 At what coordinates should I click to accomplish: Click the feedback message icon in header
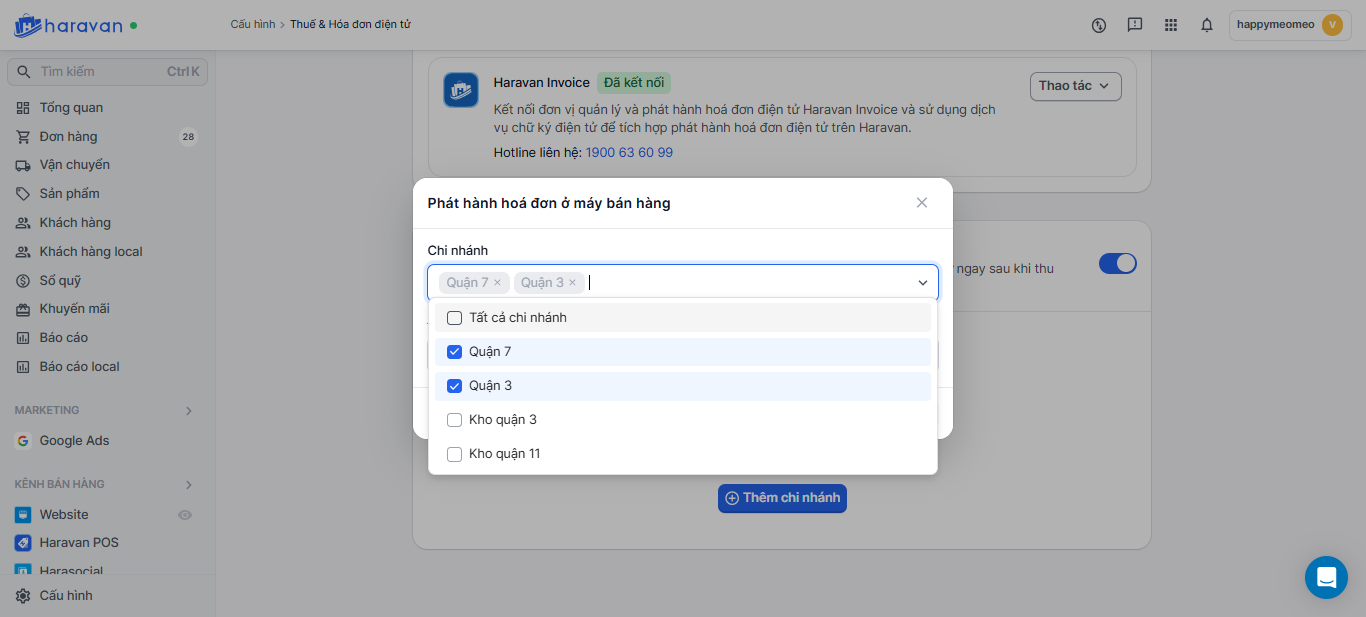pyautogui.click(x=1134, y=25)
